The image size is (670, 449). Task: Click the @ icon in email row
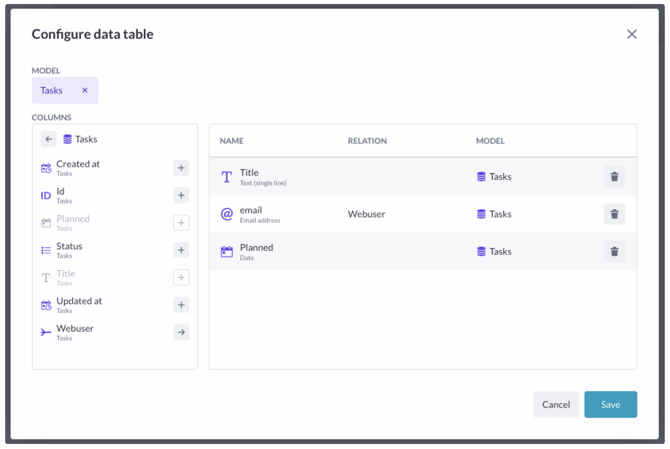[226, 214]
